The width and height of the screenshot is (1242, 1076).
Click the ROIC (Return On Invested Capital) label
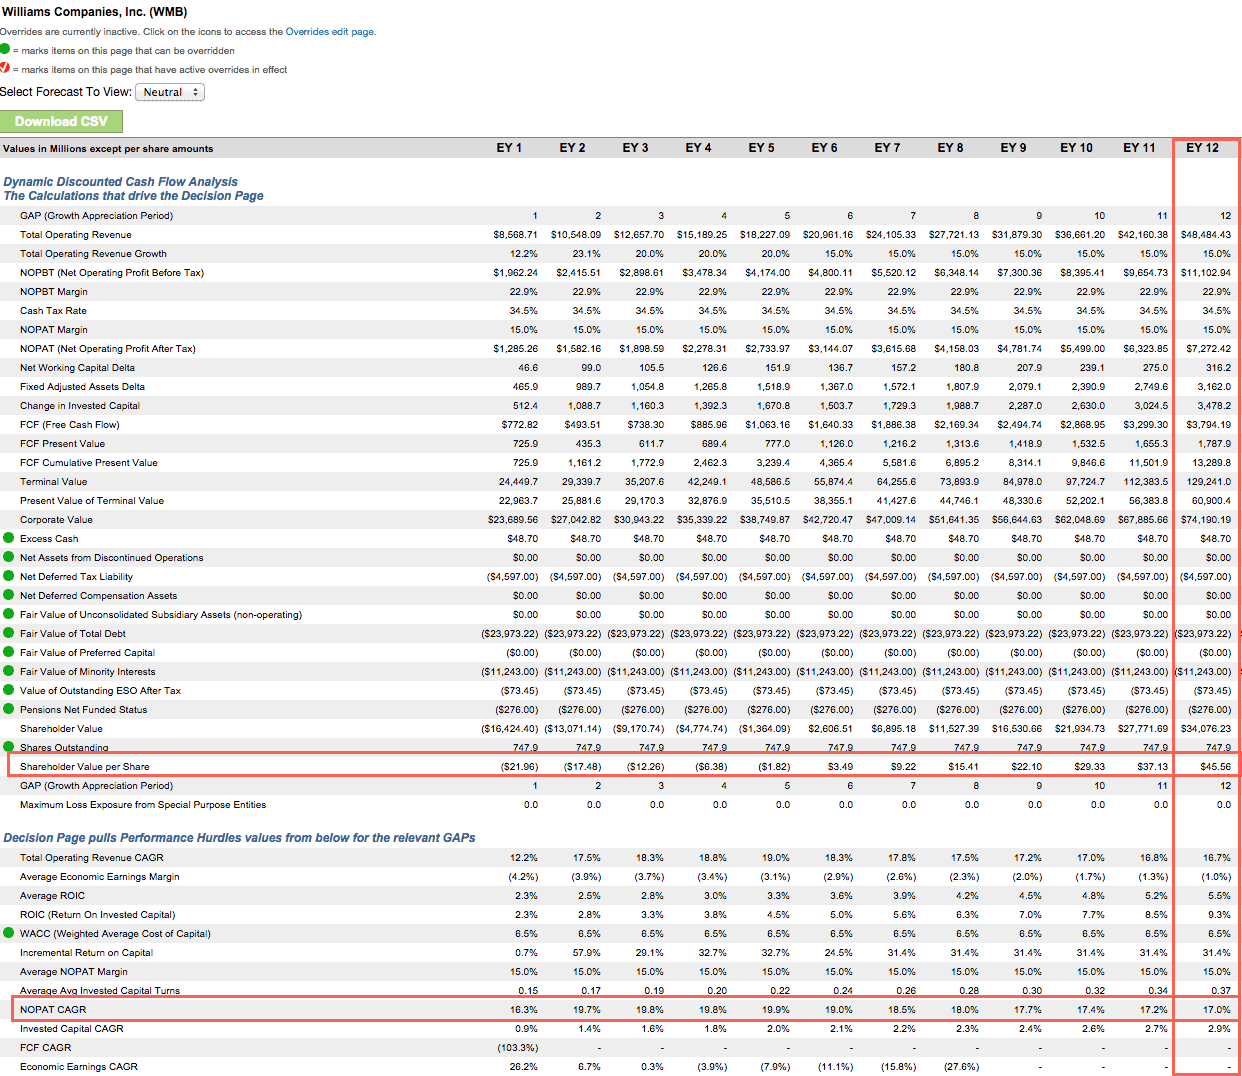pos(98,915)
